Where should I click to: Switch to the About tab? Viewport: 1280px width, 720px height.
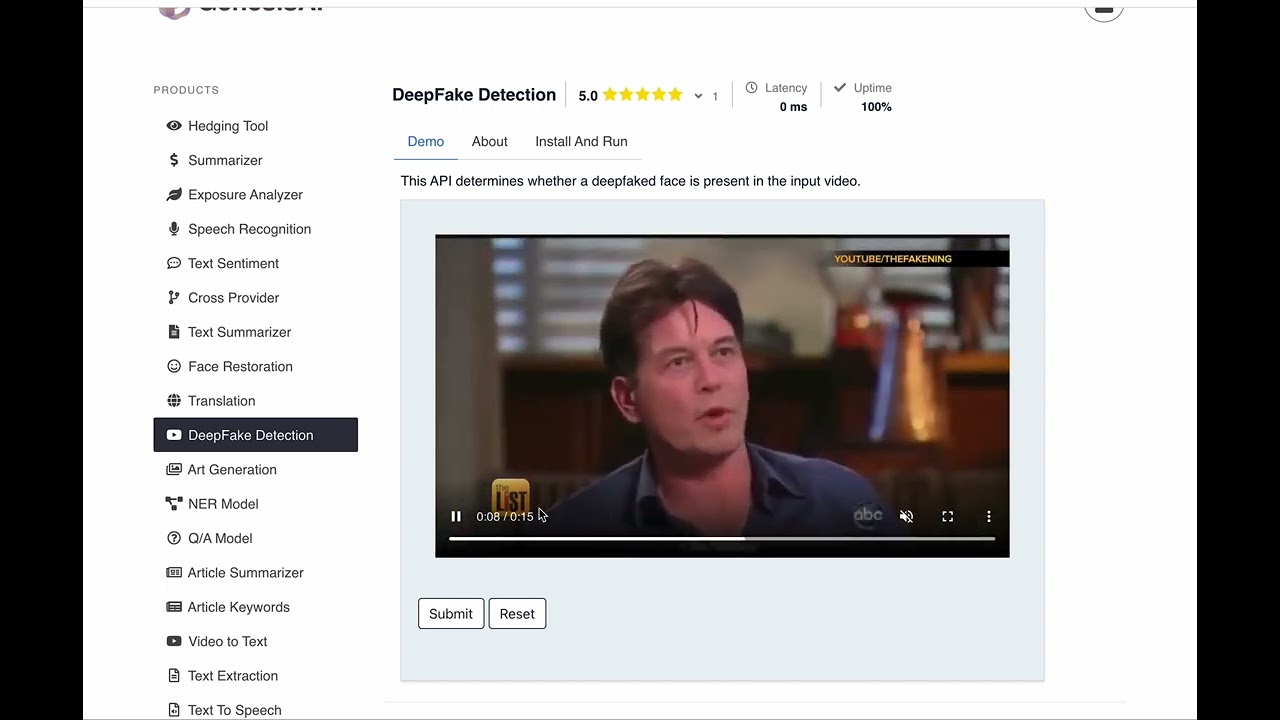pos(490,142)
